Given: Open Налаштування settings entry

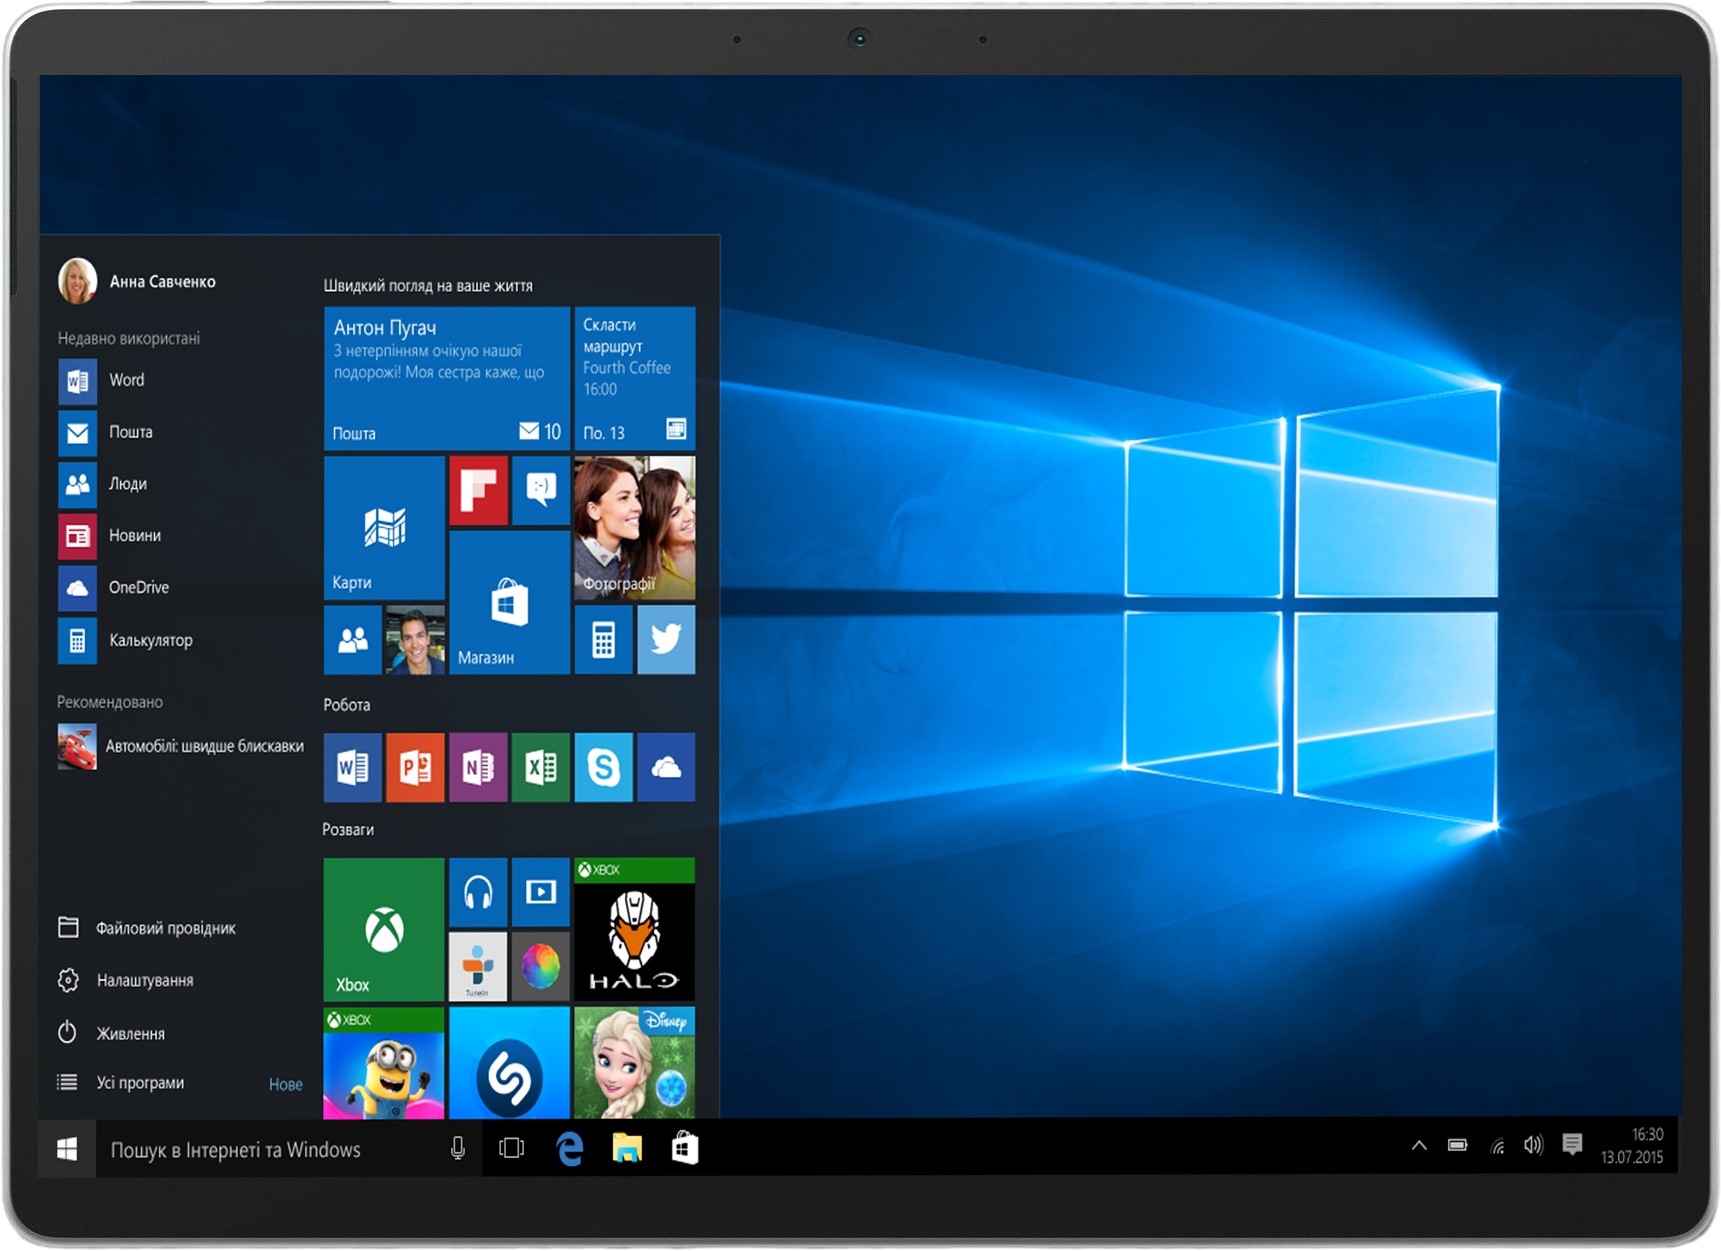Looking at the screenshot, I should [127, 981].
